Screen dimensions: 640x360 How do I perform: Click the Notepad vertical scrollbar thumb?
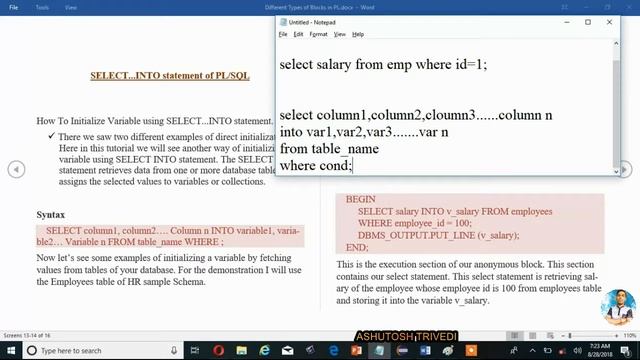[616, 113]
